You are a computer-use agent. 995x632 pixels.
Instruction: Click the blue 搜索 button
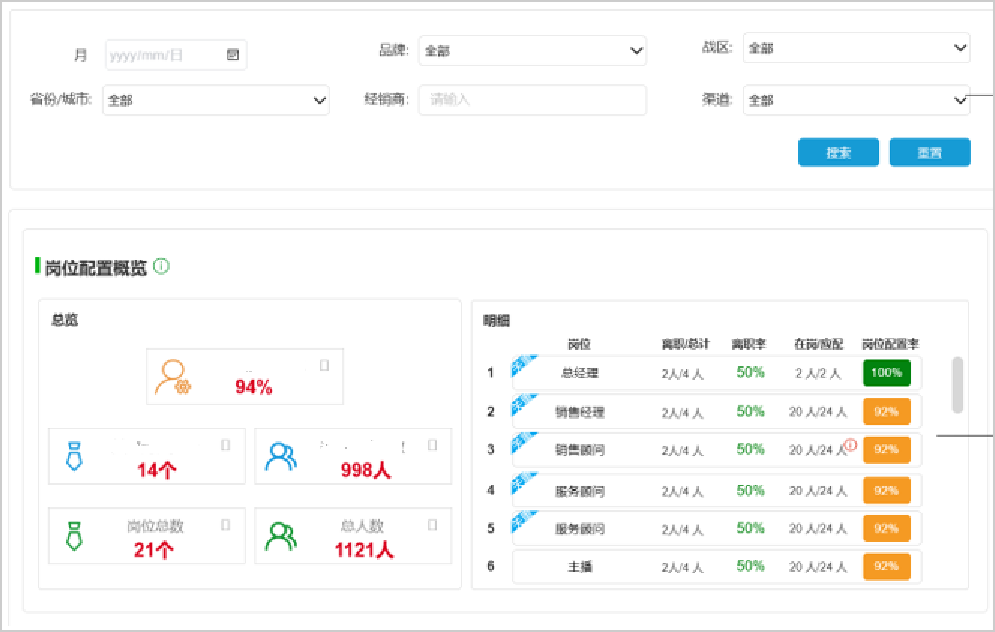(x=838, y=153)
